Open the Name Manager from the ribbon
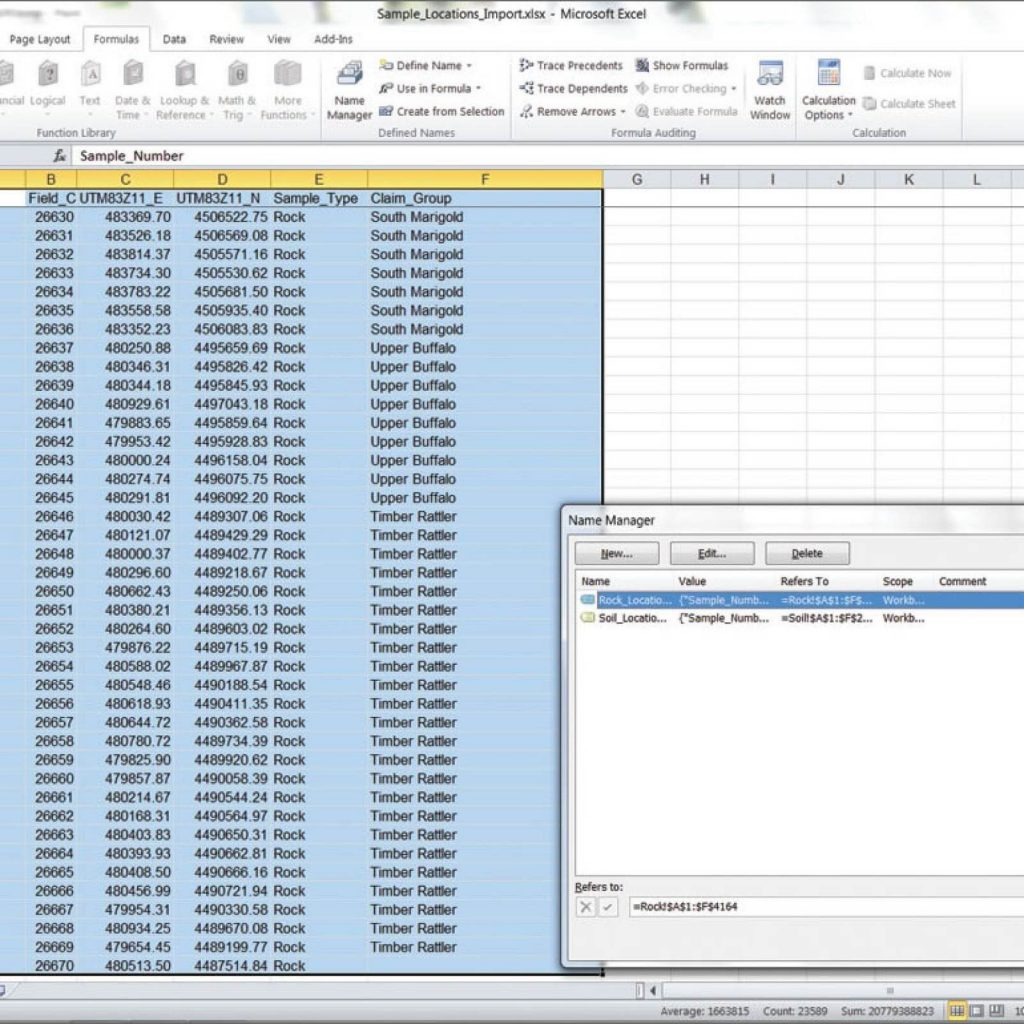The width and height of the screenshot is (1024, 1024). 349,88
